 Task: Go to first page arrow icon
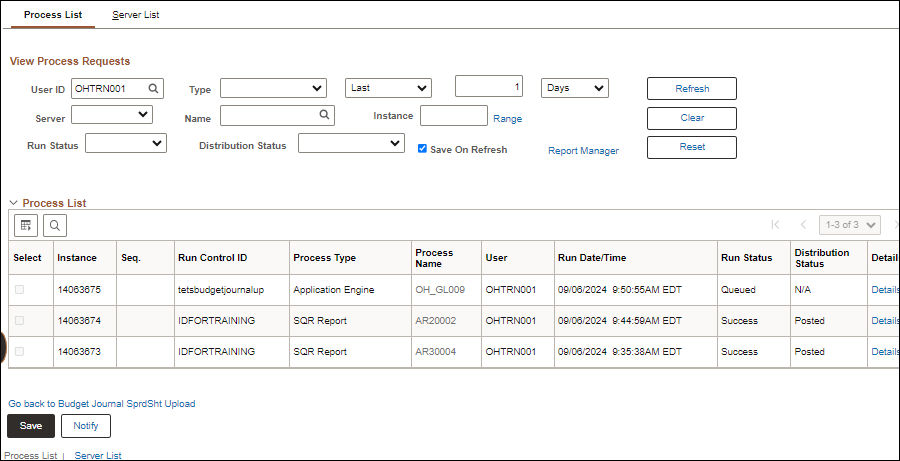774,225
